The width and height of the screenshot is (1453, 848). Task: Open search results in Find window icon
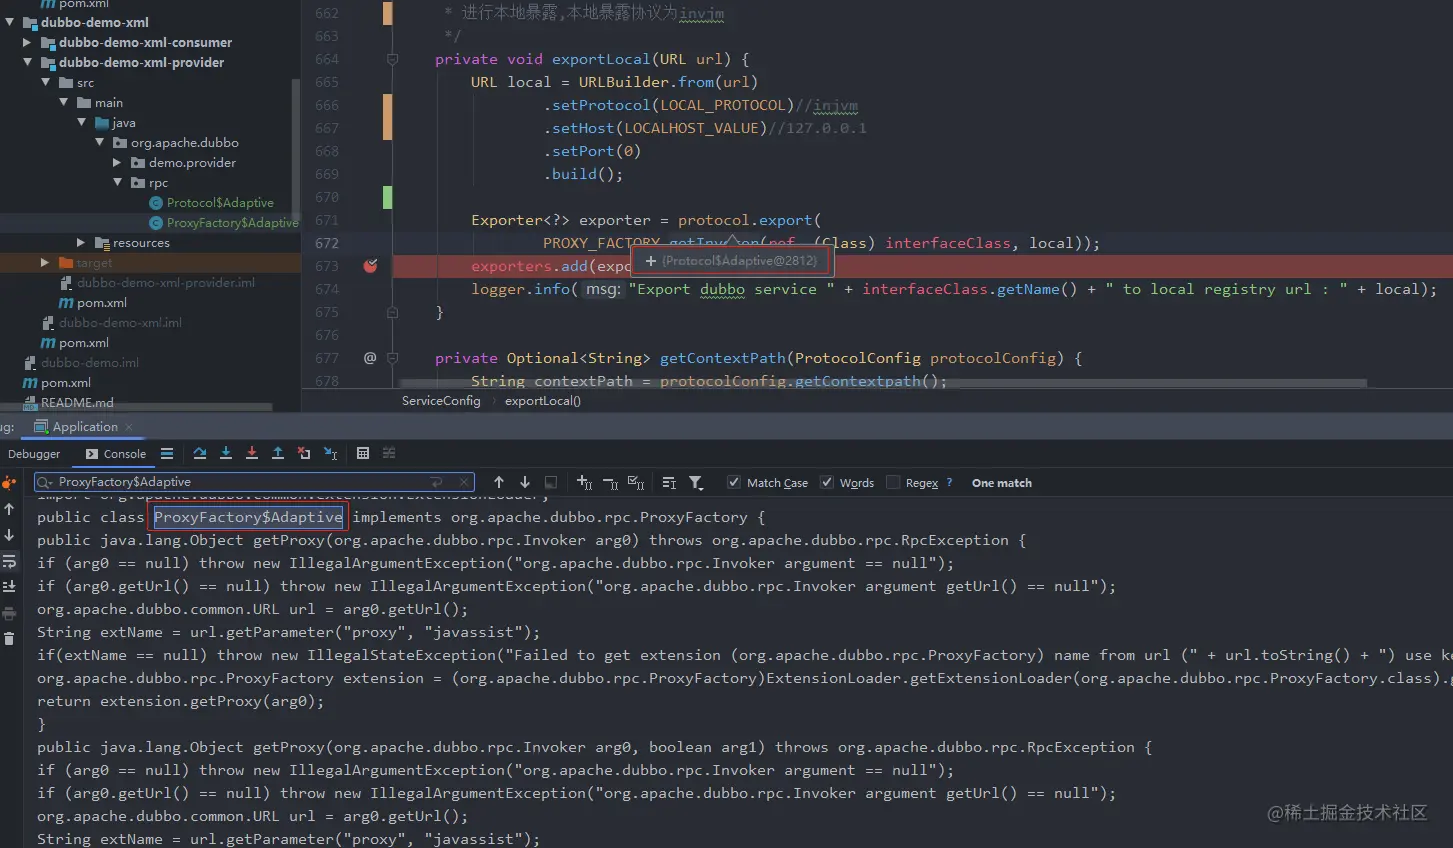(669, 482)
